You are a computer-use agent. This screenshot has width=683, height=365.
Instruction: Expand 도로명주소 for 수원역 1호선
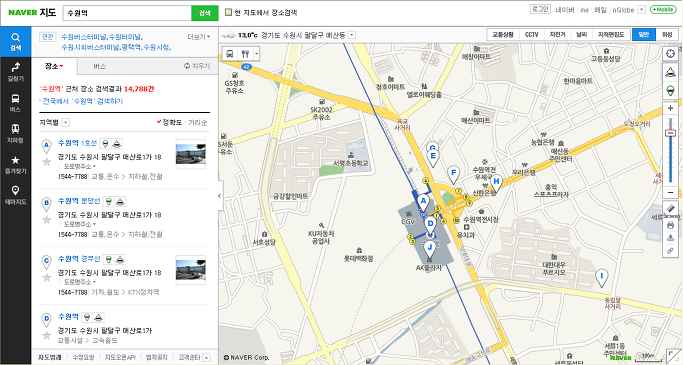[80, 166]
